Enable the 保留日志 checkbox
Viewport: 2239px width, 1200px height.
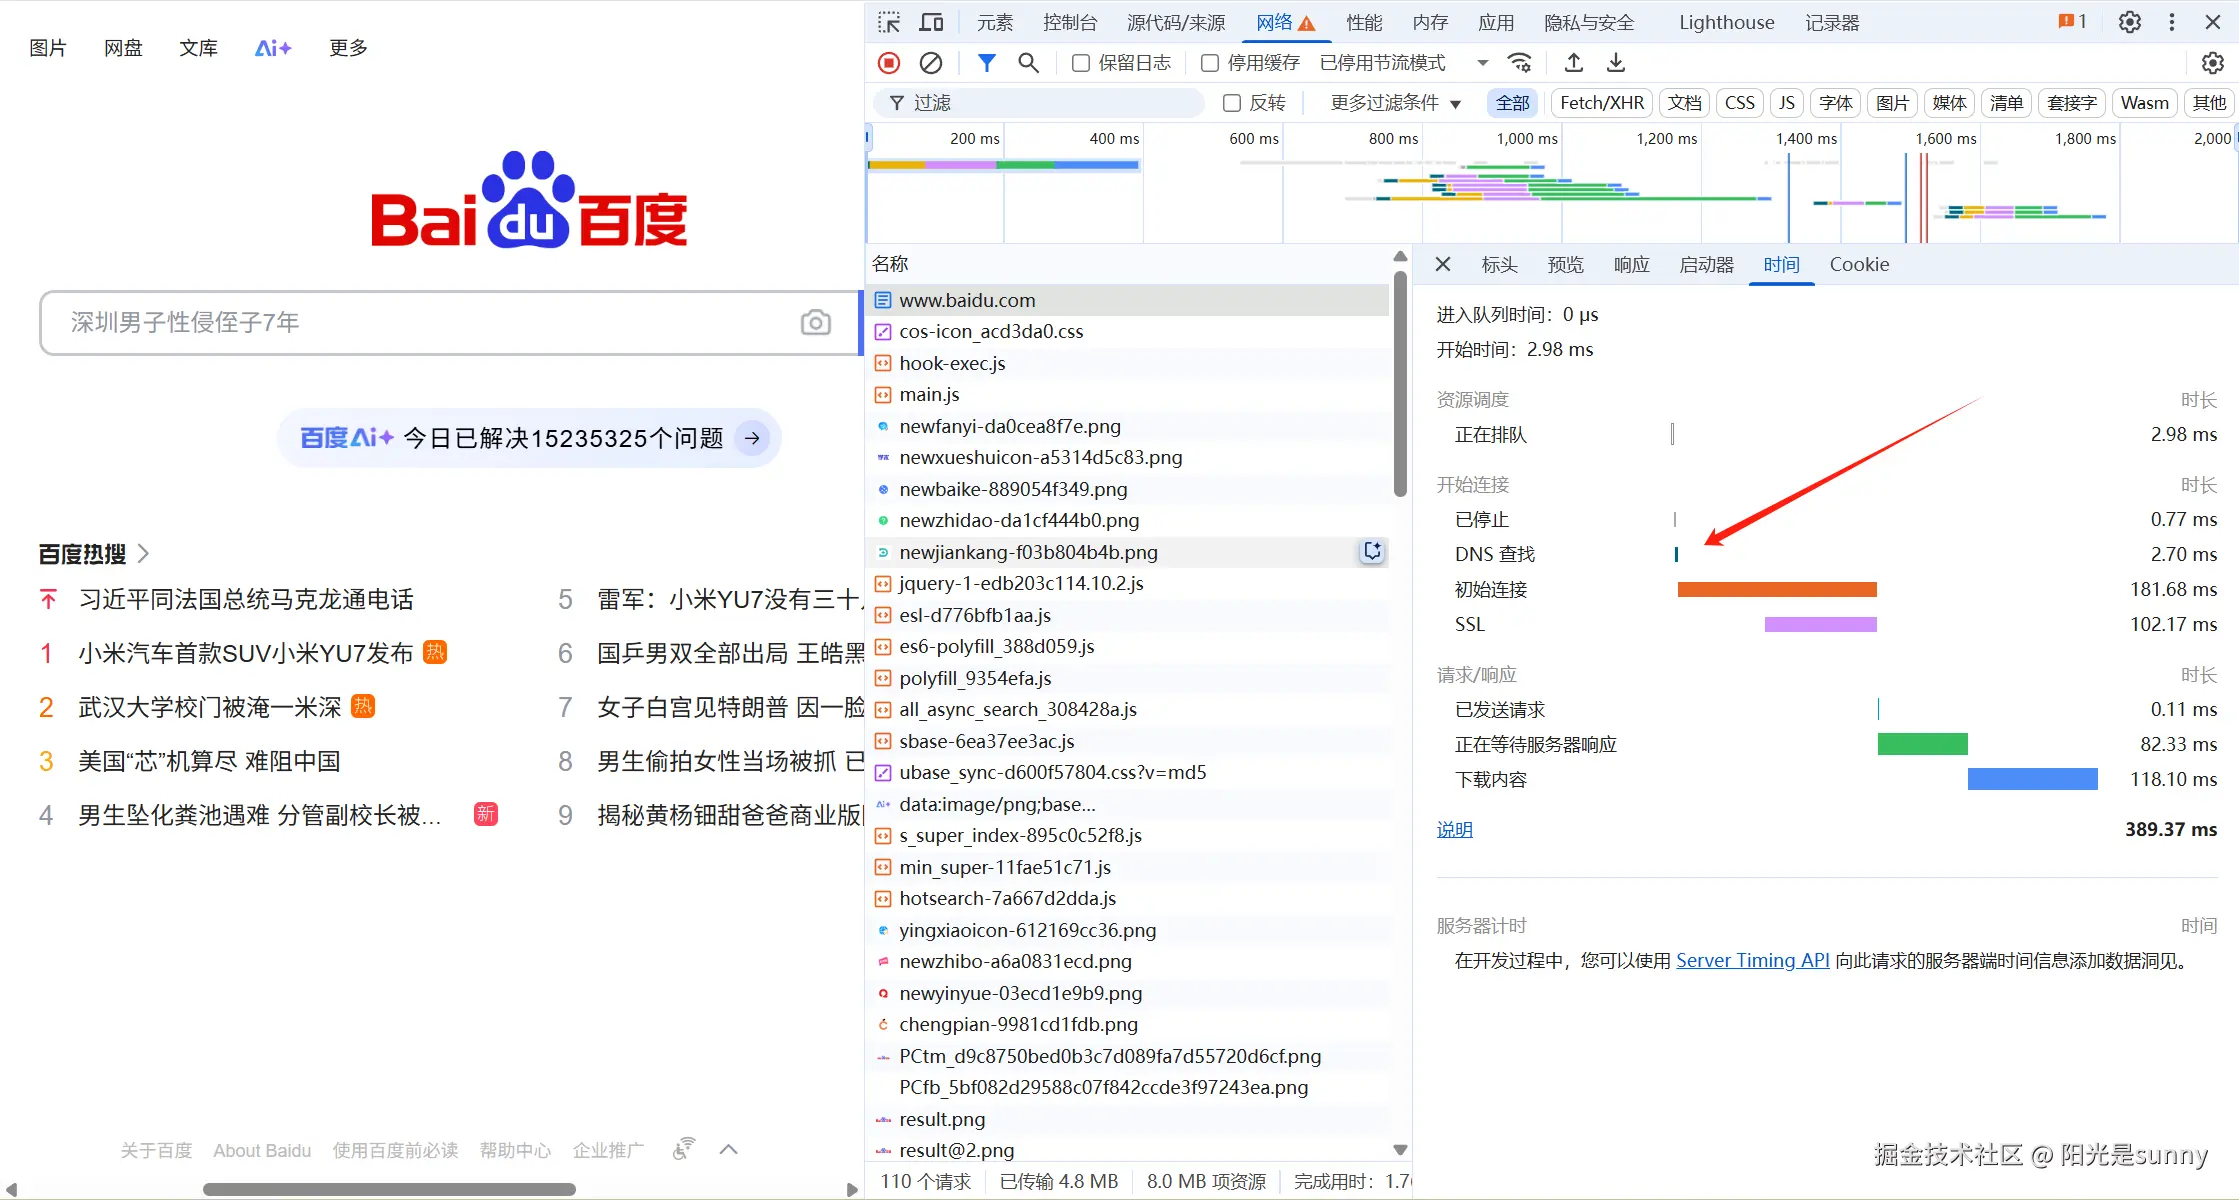[x=1080, y=63]
